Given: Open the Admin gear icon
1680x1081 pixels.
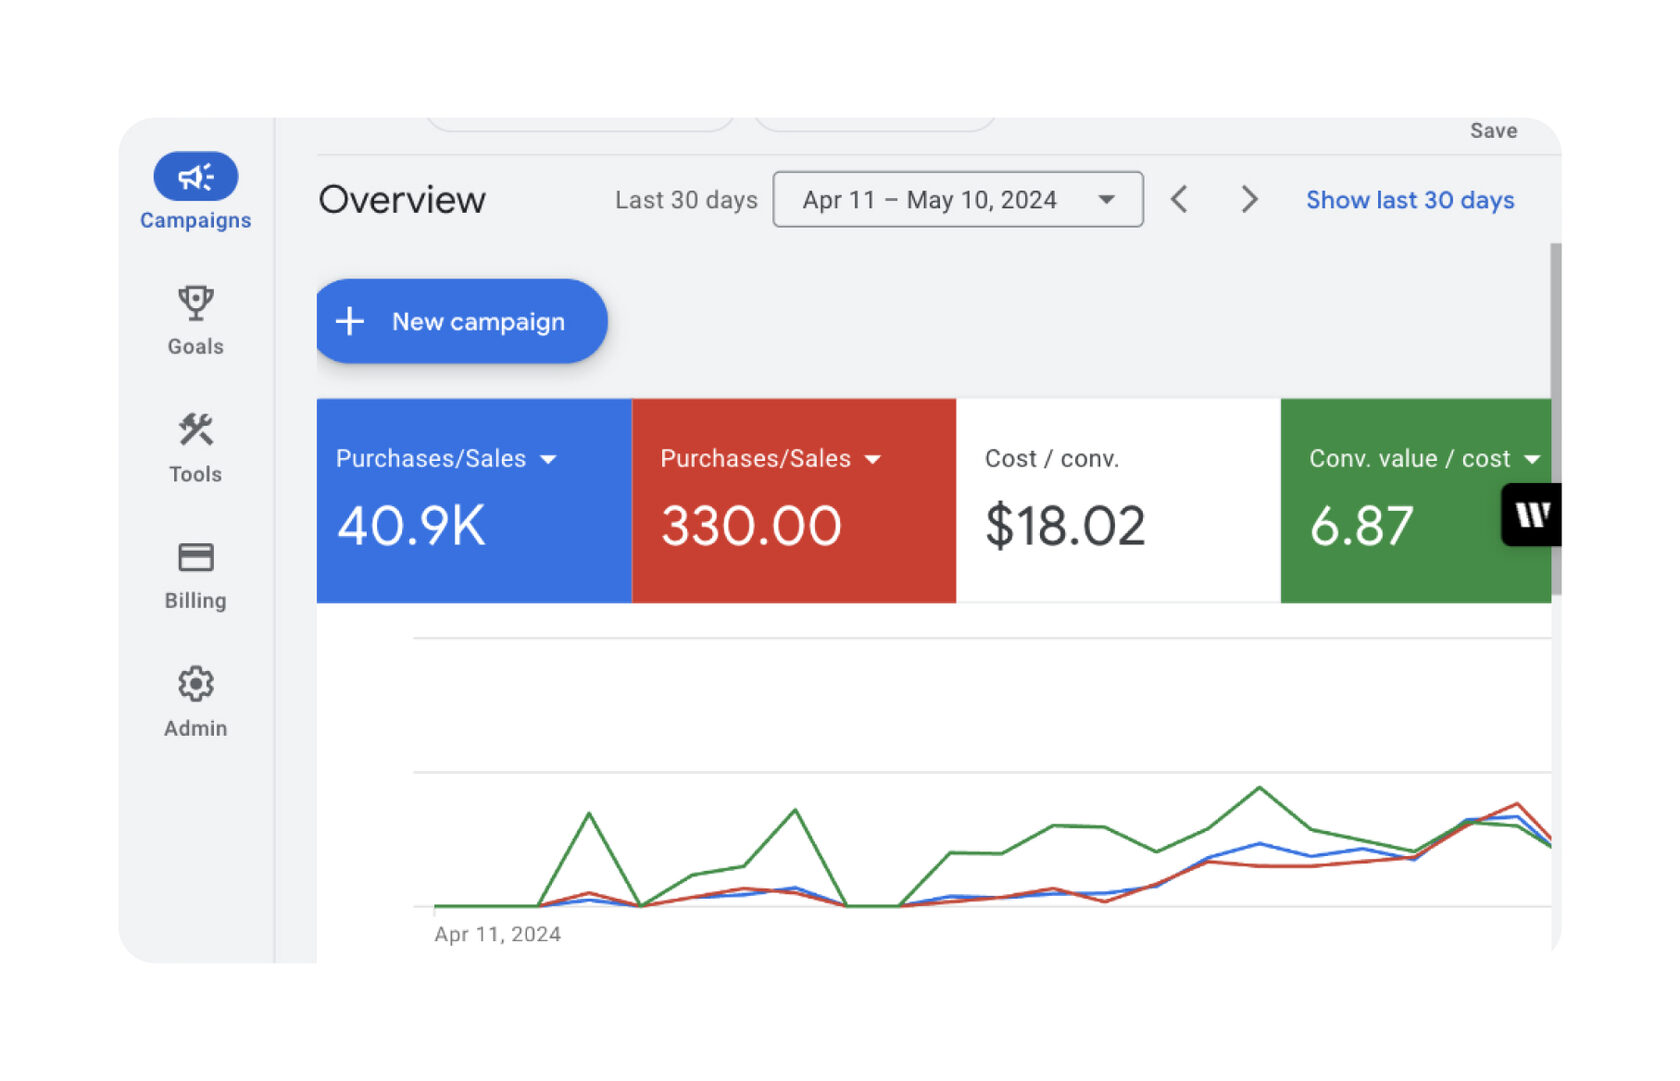Looking at the screenshot, I should point(196,684).
